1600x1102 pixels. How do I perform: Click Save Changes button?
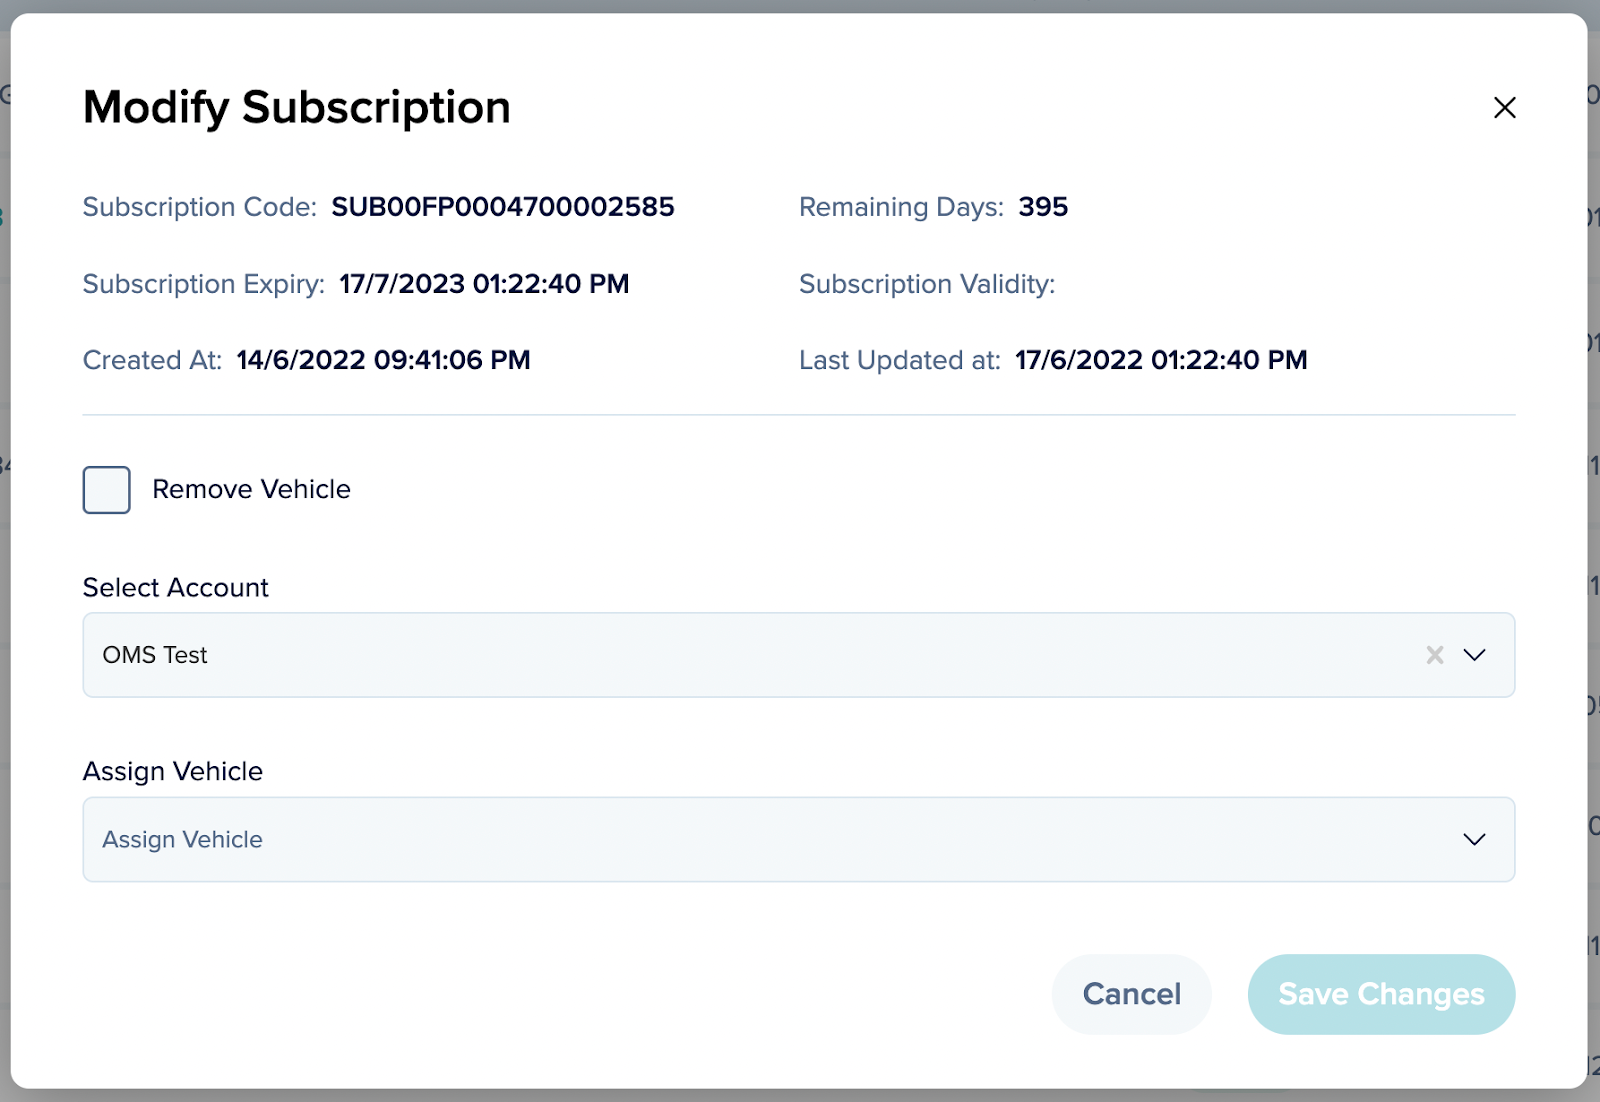(x=1380, y=994)
